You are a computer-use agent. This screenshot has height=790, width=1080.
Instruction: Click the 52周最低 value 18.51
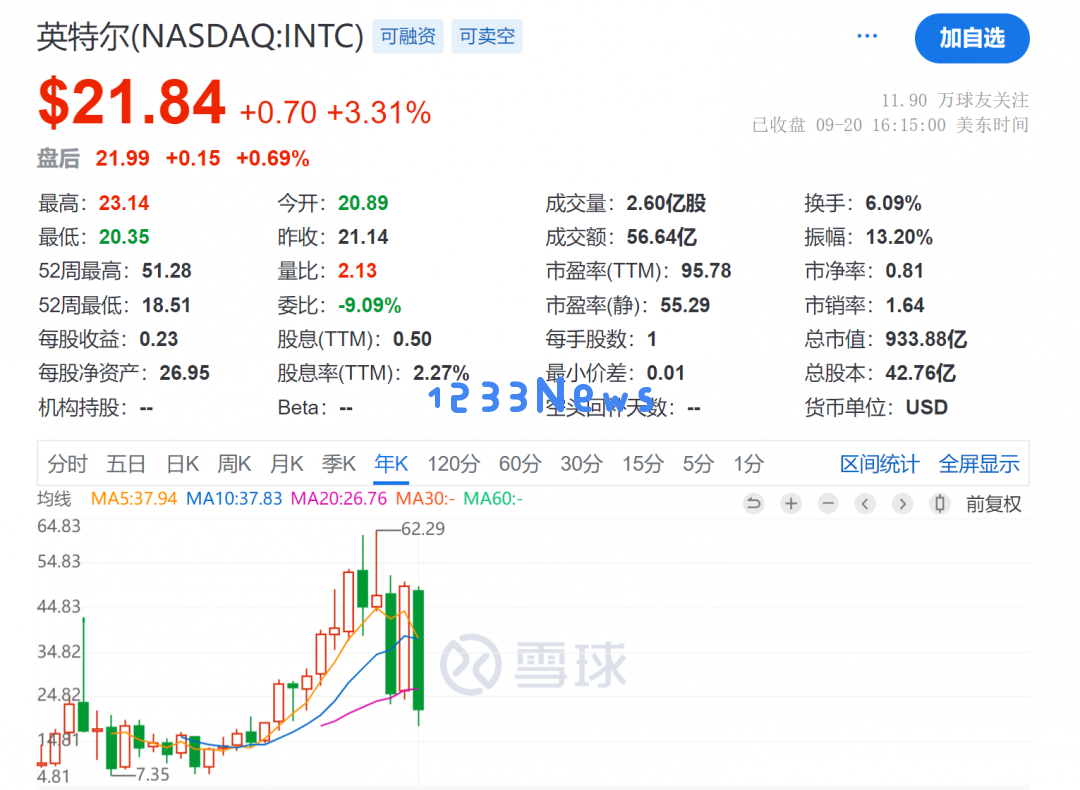(x=166, y=305)
